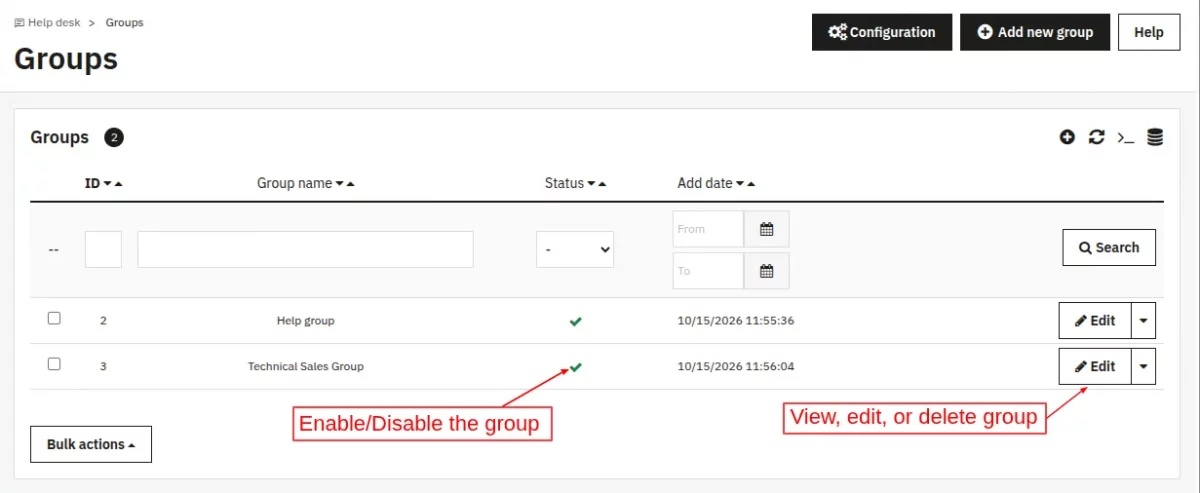This screenshot has height=493, width=1200.
Task: Click the Search button
Action: click(x=1109, y=247)
